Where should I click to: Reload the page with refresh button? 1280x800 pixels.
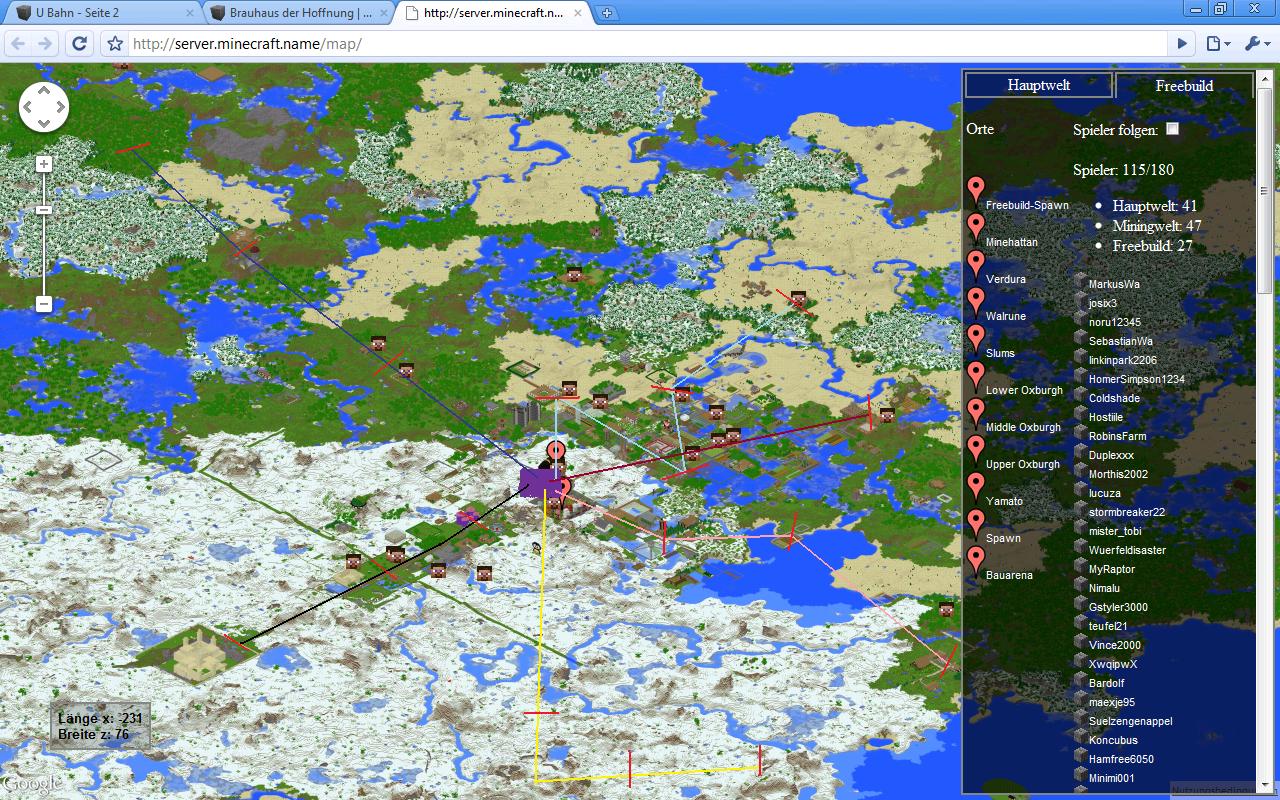[x=80, y=44]
